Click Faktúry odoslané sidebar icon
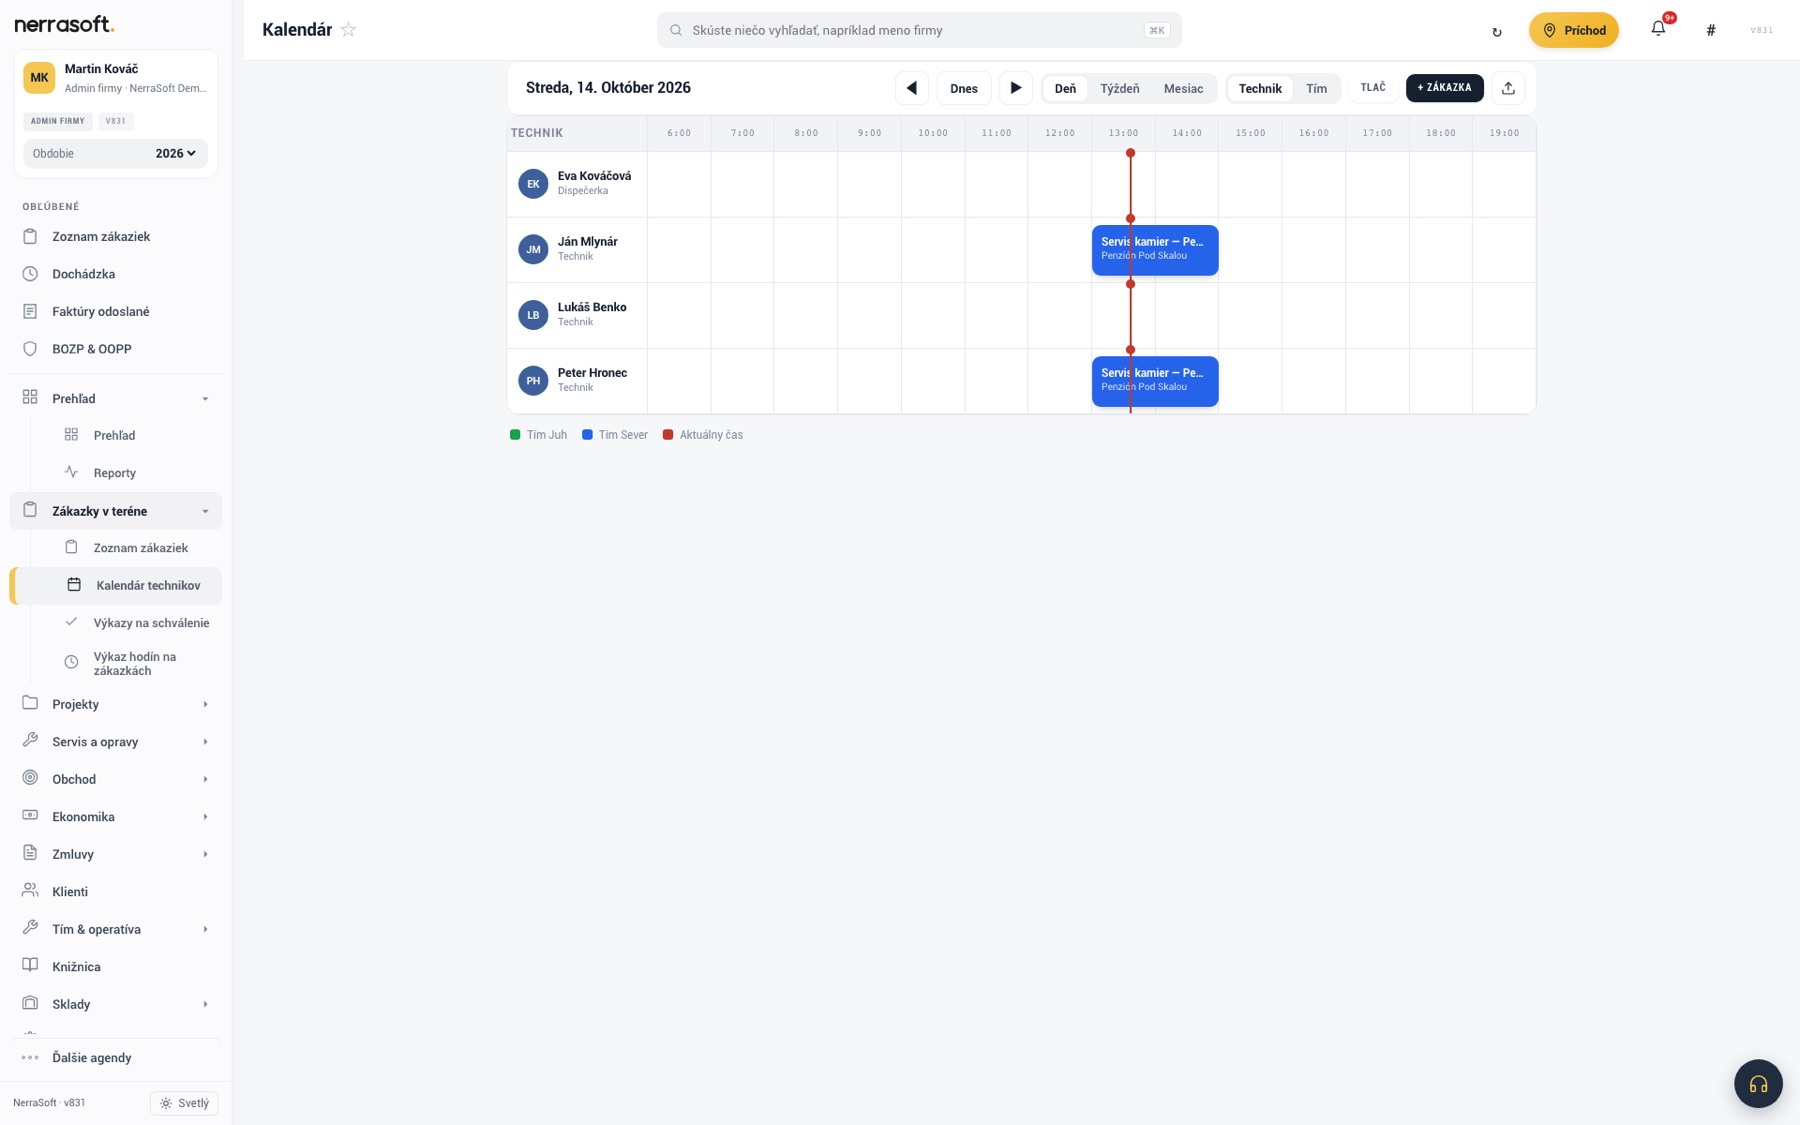The height and width of the screenshot is (1125, 1800). [30, 311]
